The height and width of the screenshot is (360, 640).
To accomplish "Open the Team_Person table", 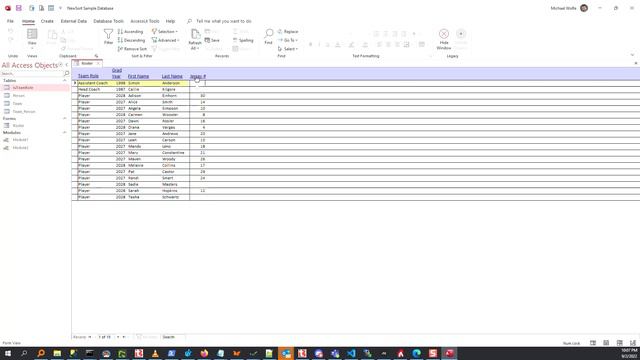I will (24, 111).
